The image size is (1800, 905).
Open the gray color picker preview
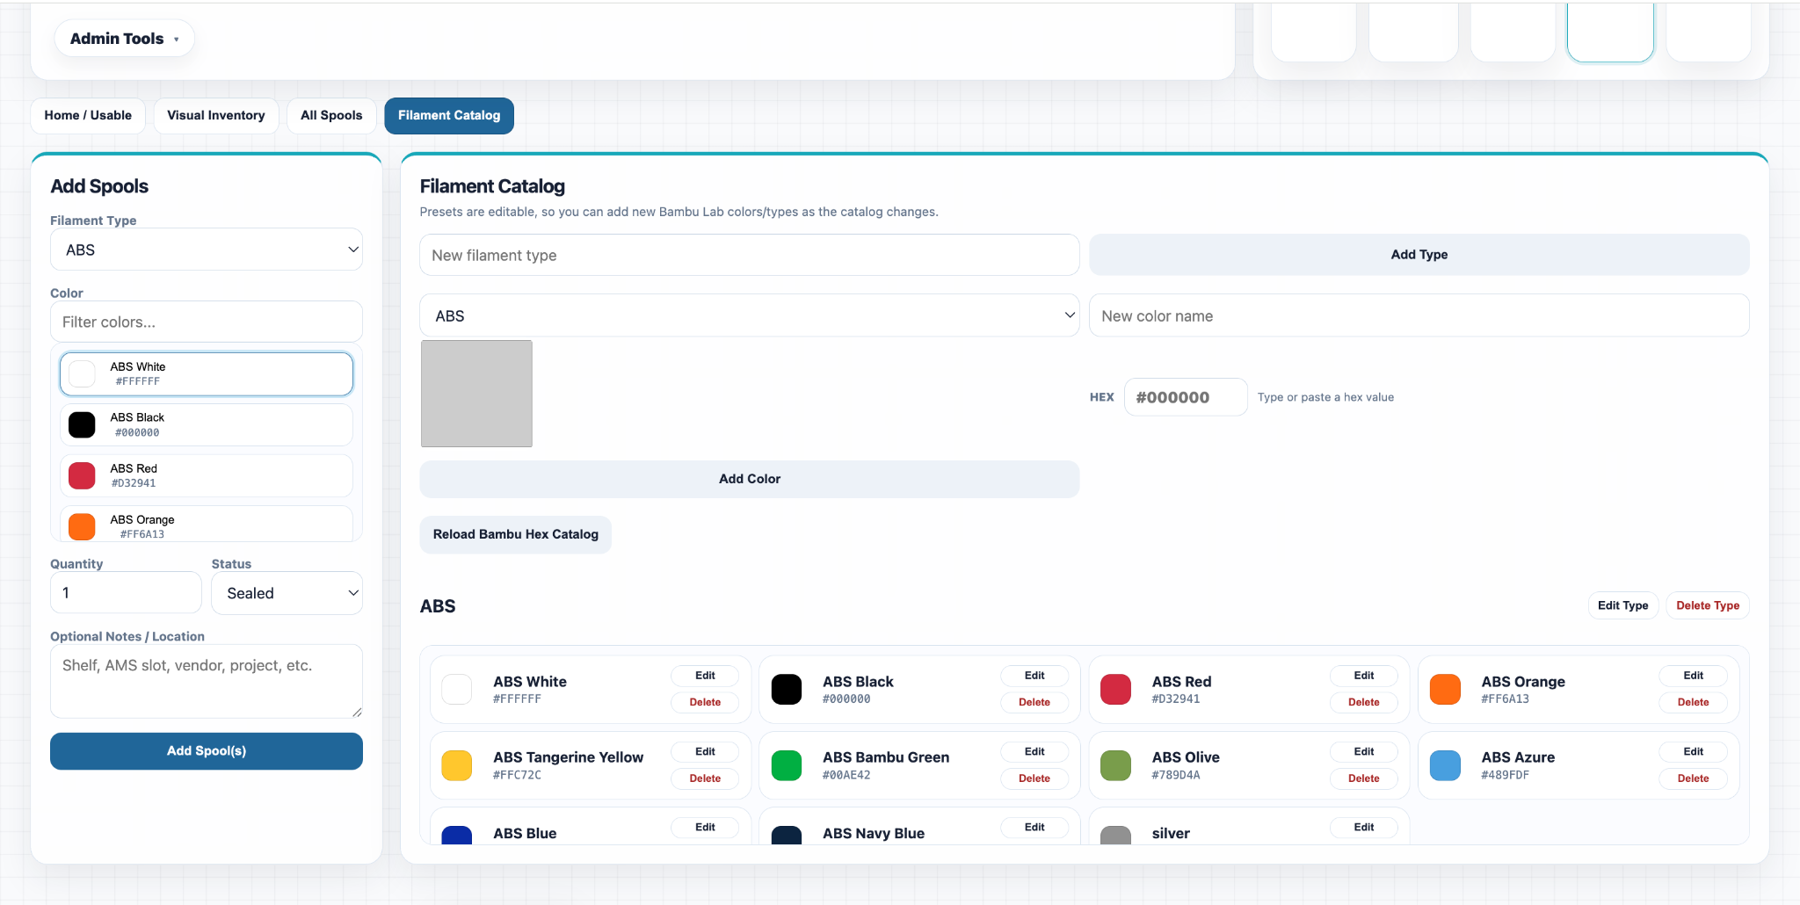point(477,394)
